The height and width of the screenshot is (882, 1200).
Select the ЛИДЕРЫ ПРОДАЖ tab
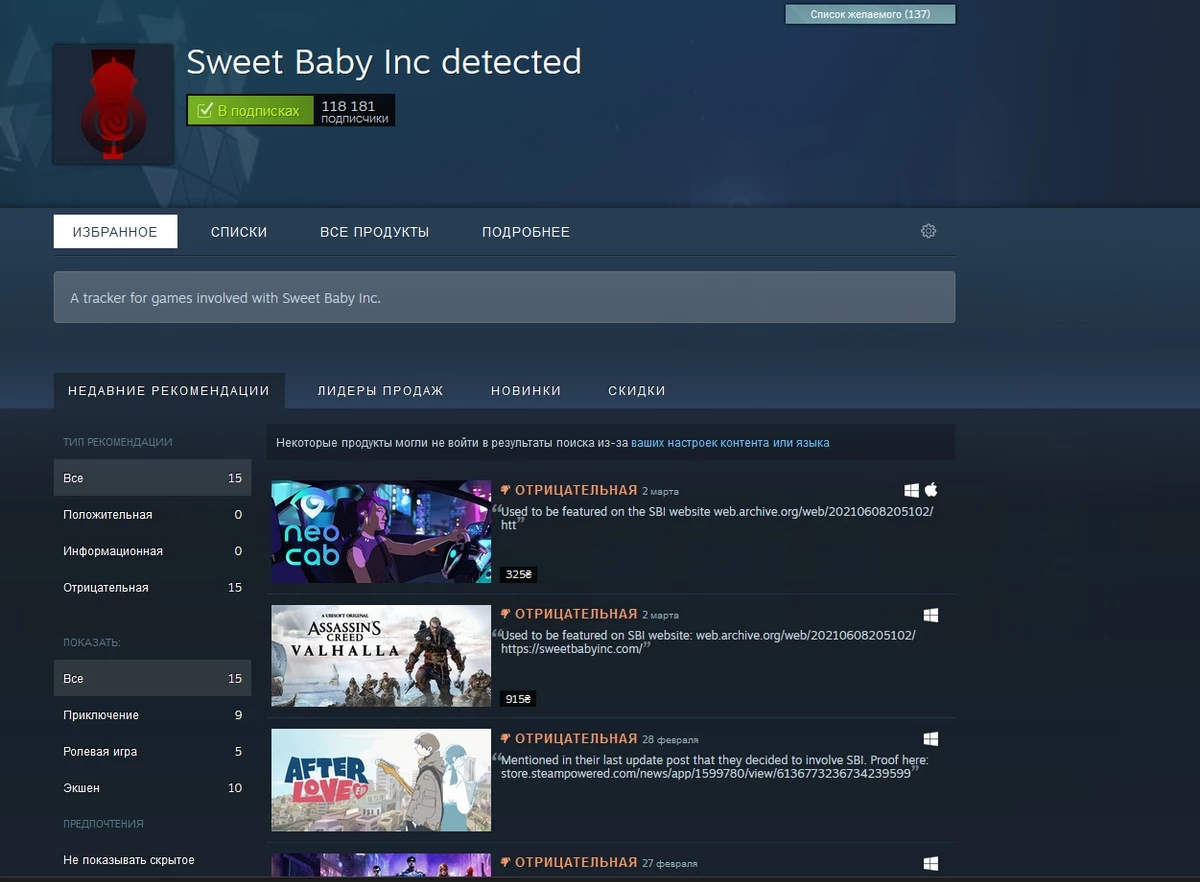380,391
